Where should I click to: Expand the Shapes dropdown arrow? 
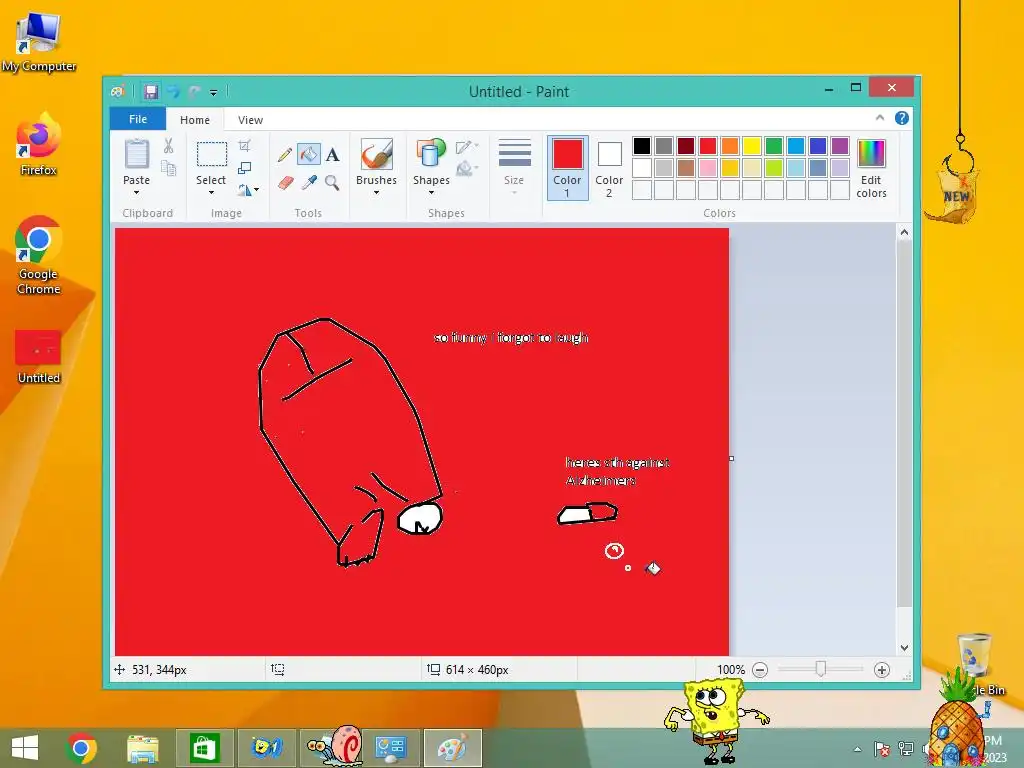tap(431, 193)
